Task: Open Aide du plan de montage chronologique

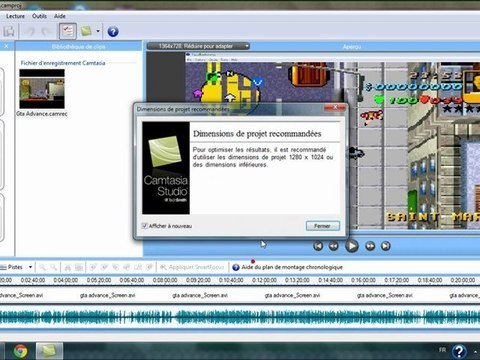Action: [x=288, y=267]
